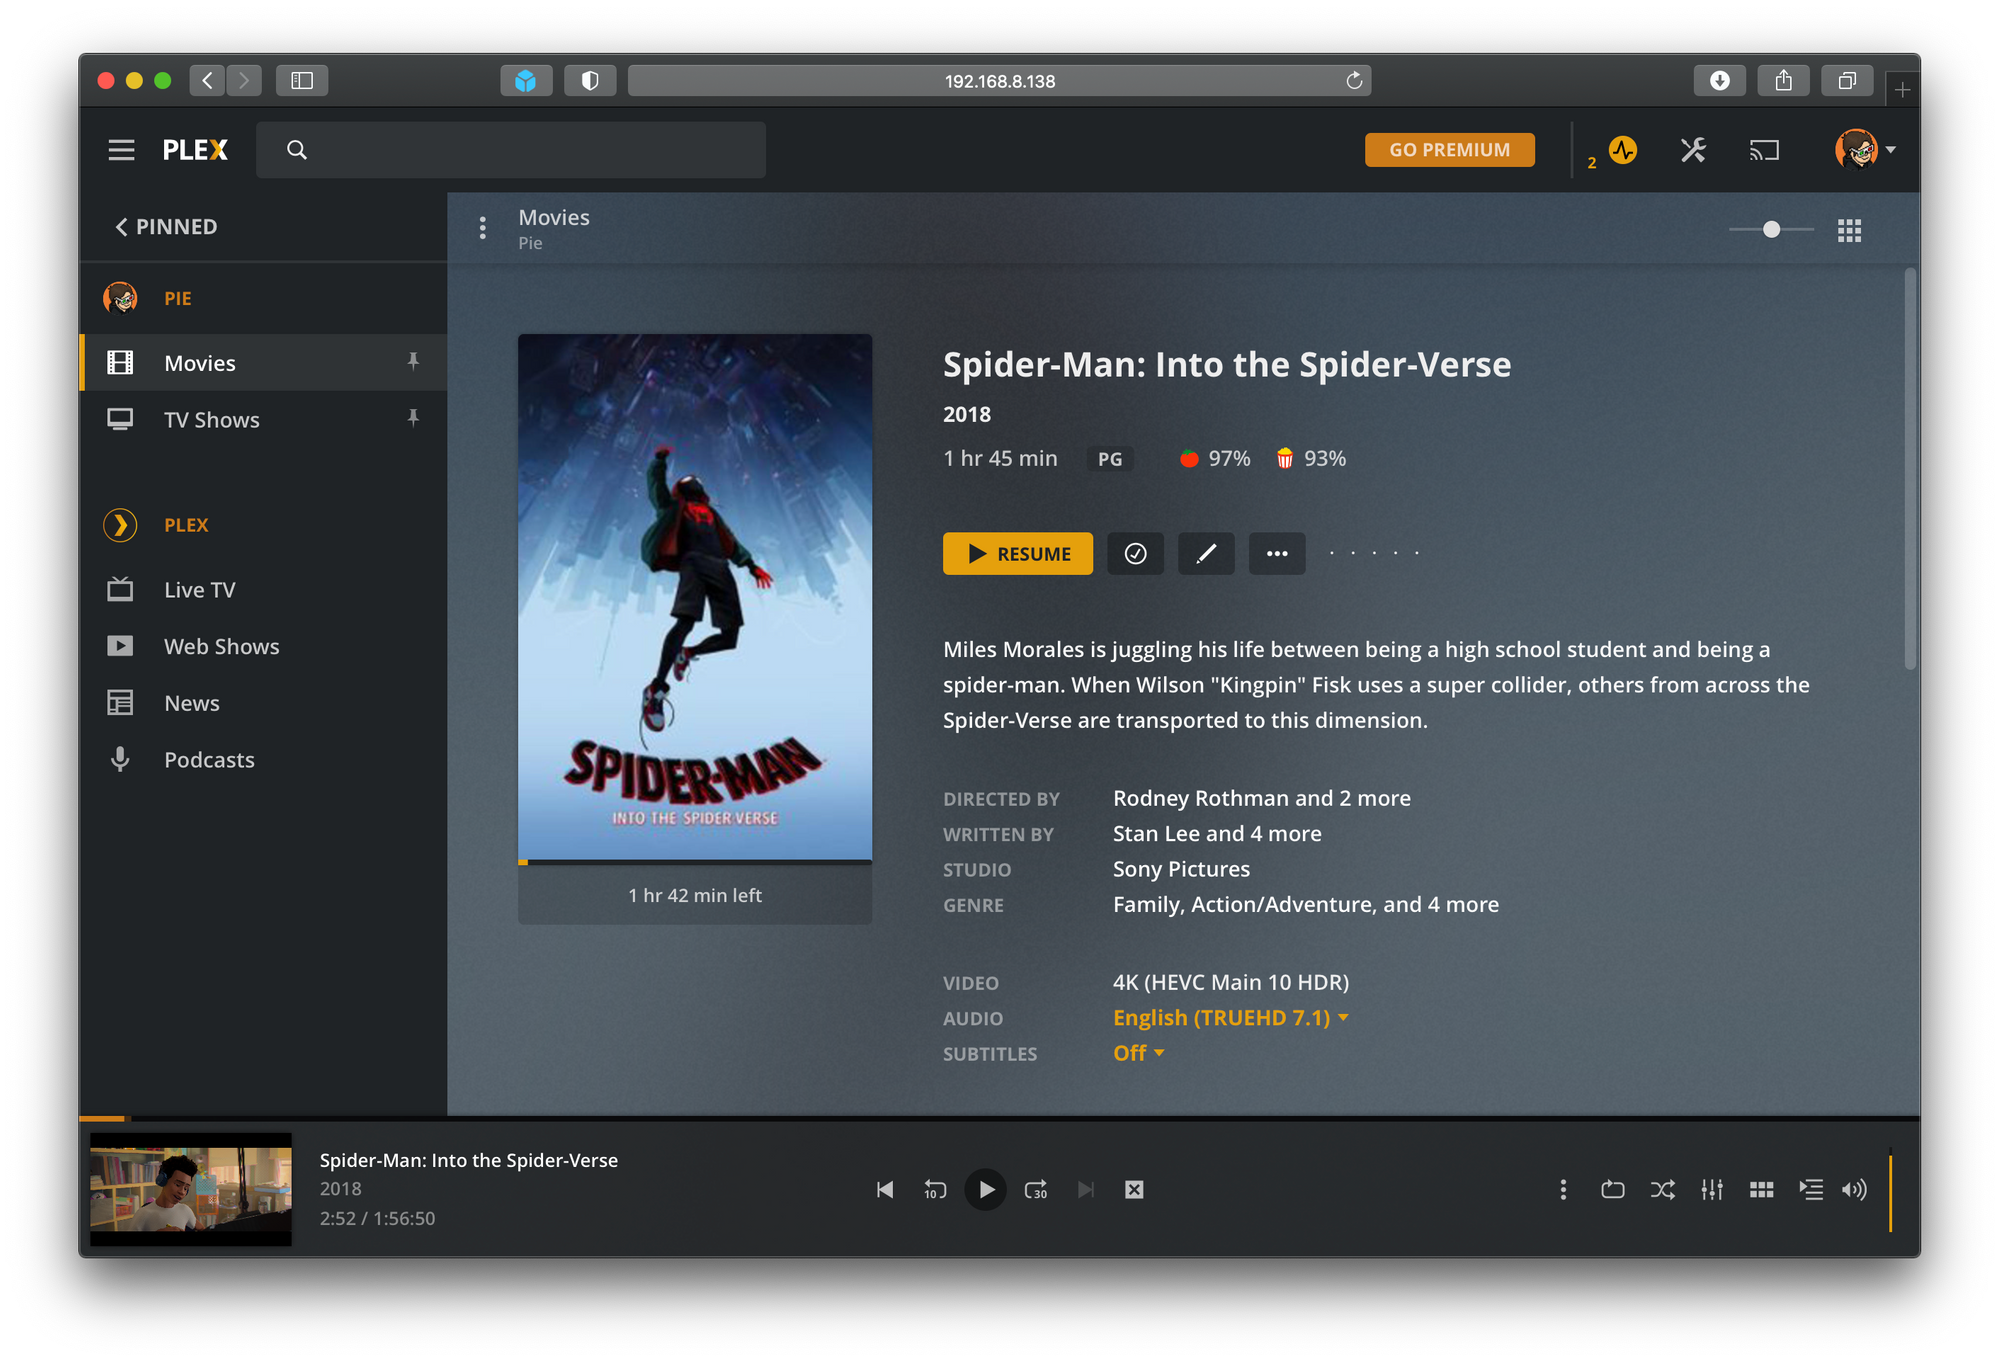Toggle subtitles off dropdown

click(x=1138, y=1053)
